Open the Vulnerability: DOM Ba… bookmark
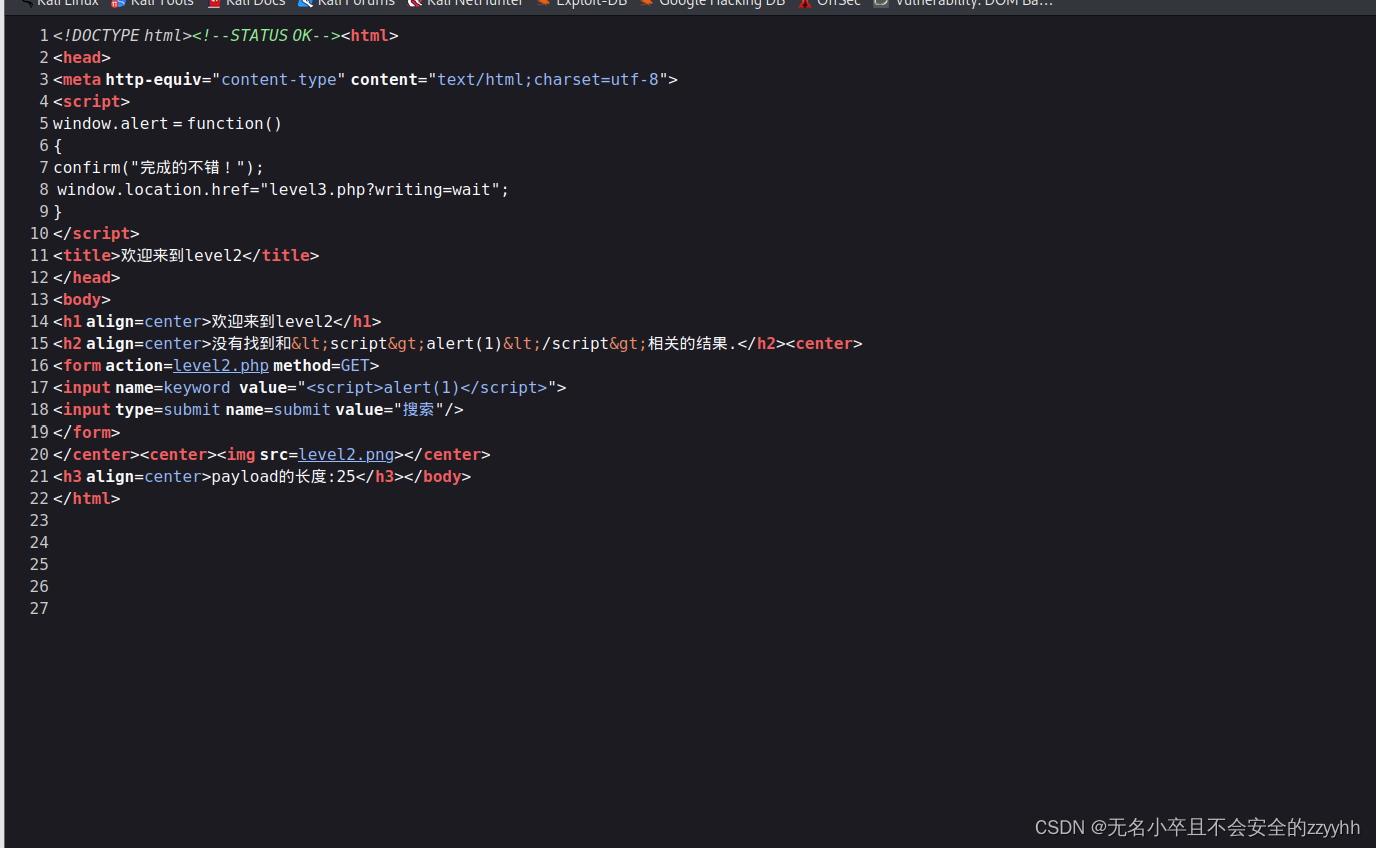This screenshot has width=1376, height=848. tap(963, 3)
